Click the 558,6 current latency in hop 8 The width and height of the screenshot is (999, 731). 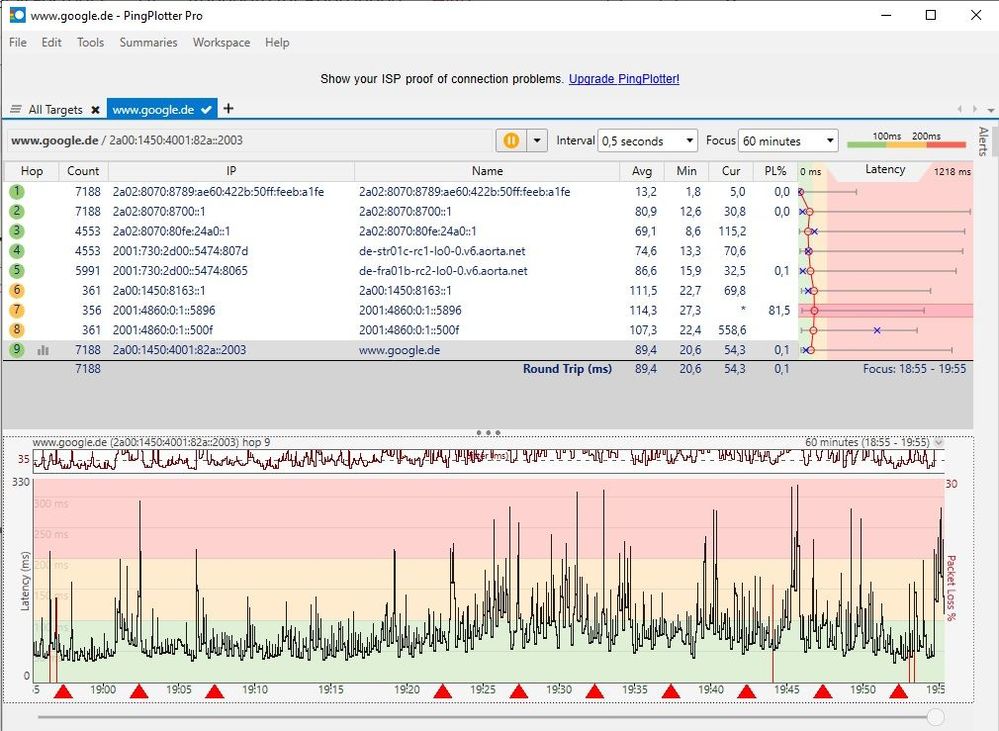point(731,330)
